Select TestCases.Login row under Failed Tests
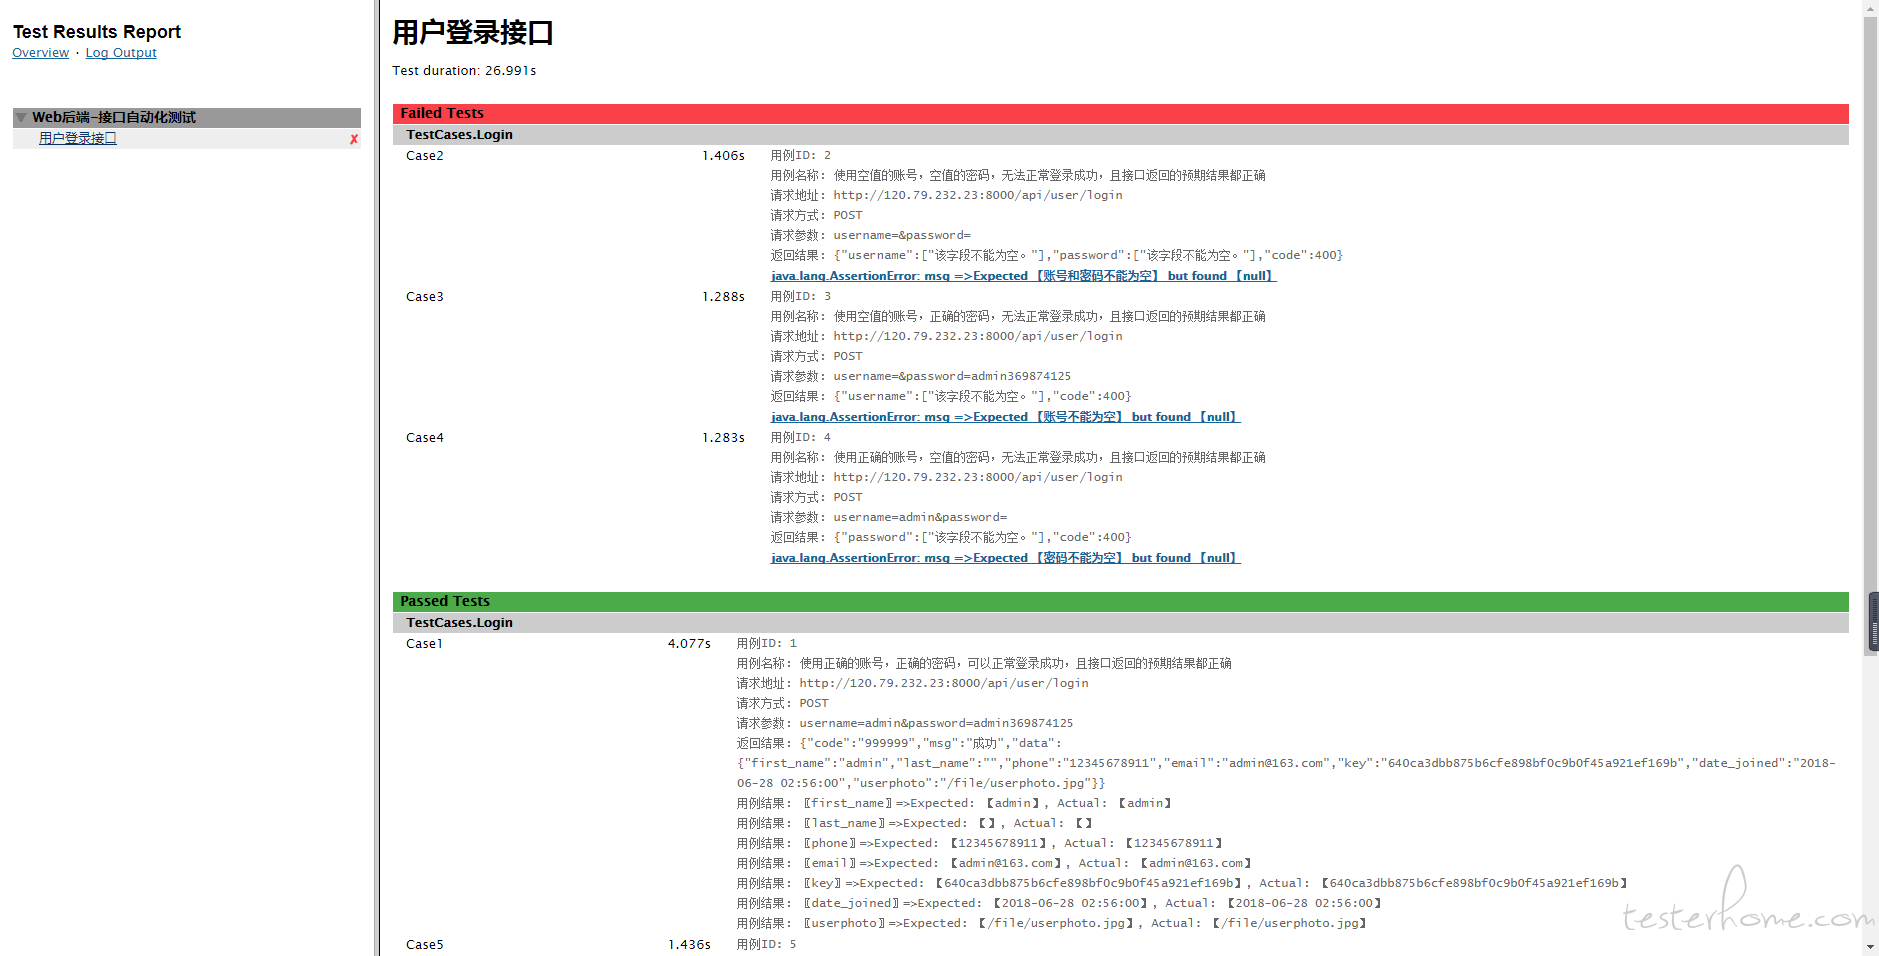The height and width of the screenshot is (956, 1879). click(x=459, y=135)
